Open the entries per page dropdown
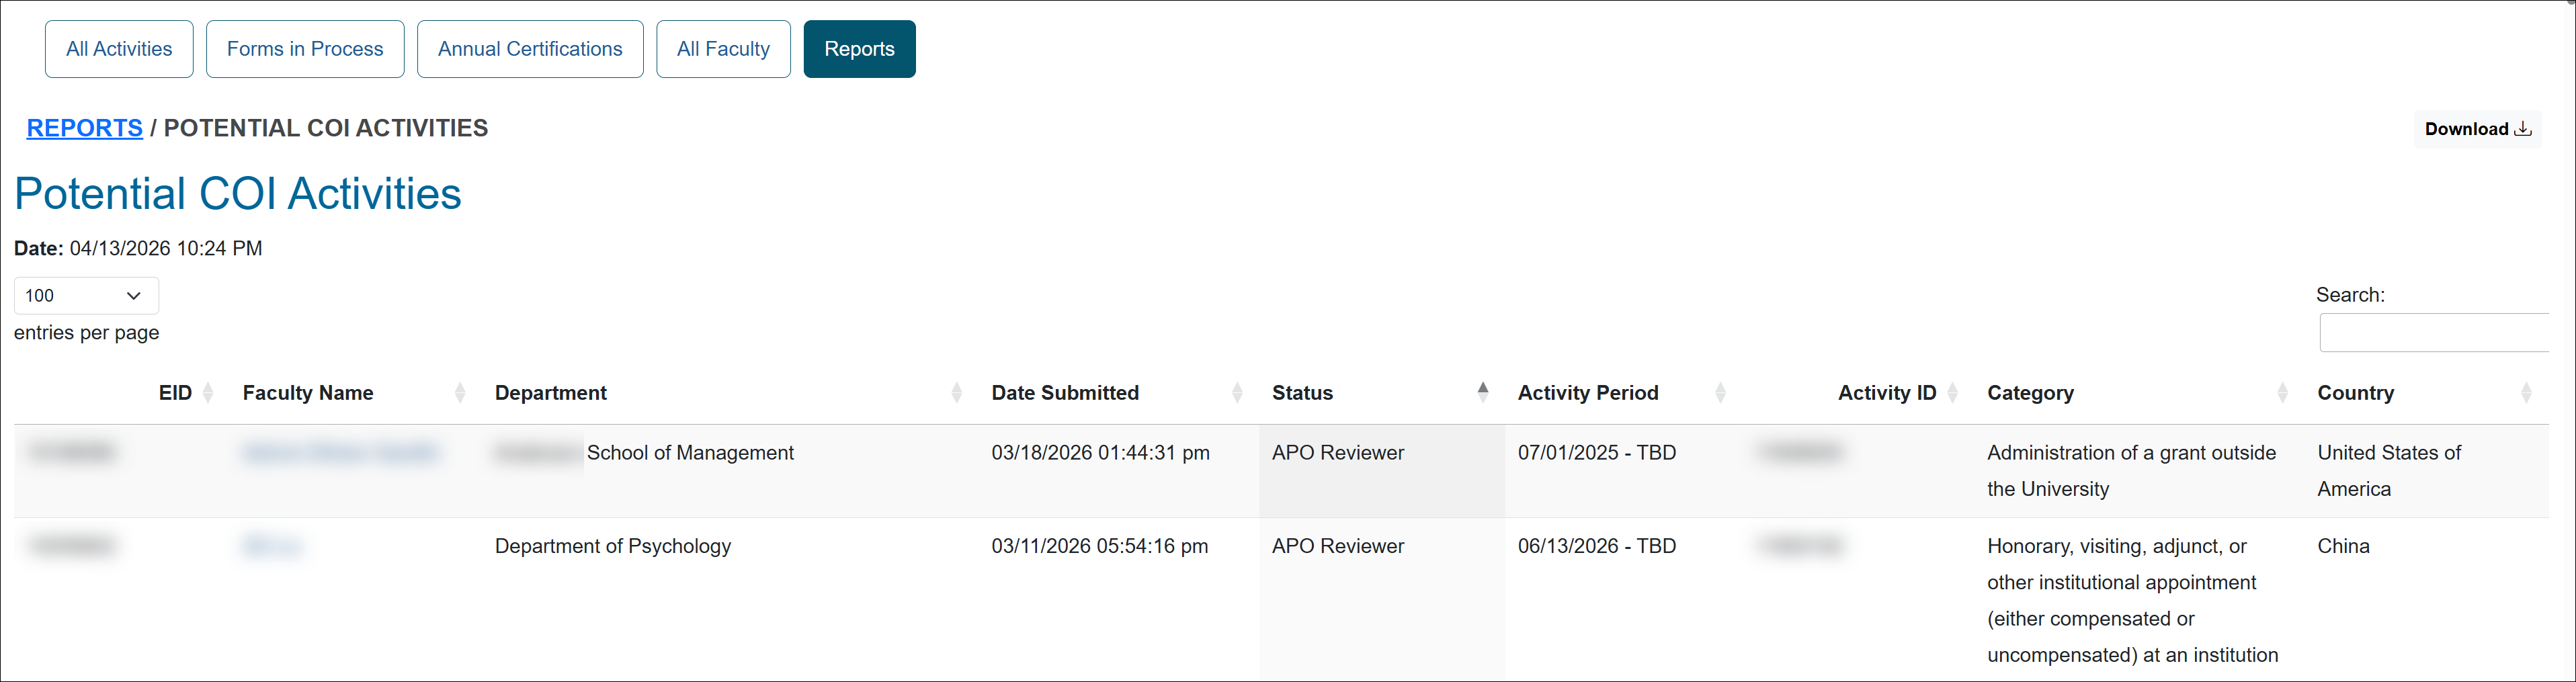 [x=86, y=296]
